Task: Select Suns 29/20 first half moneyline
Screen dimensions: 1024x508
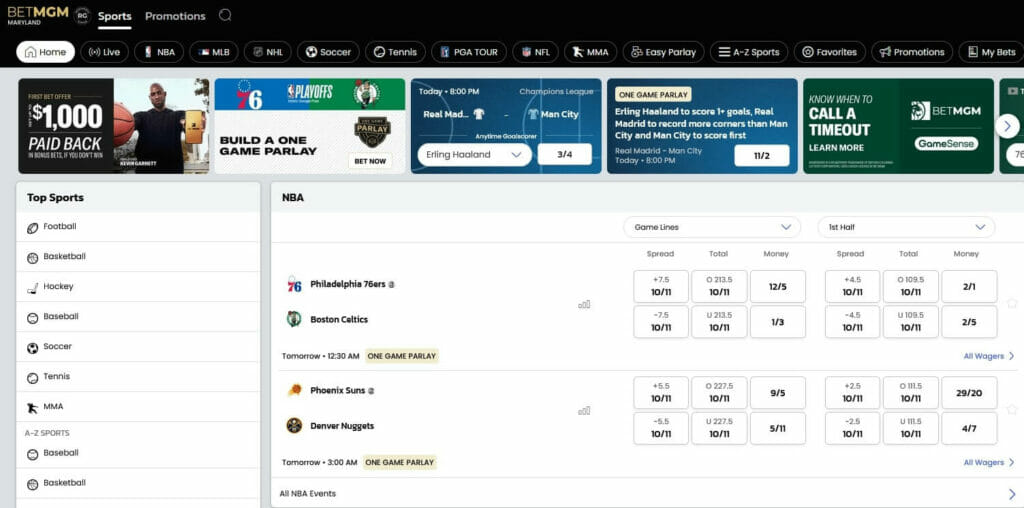Action: 969,393
